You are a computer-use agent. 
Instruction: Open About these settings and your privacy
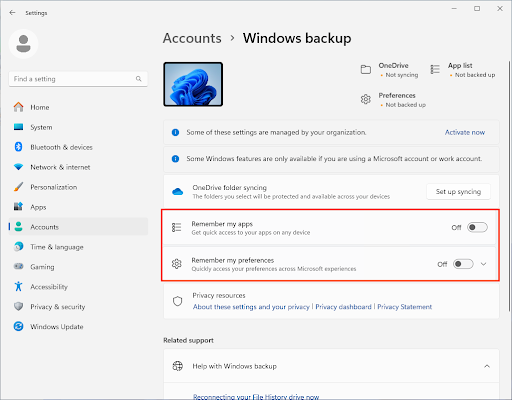click(x=251, y=307)
